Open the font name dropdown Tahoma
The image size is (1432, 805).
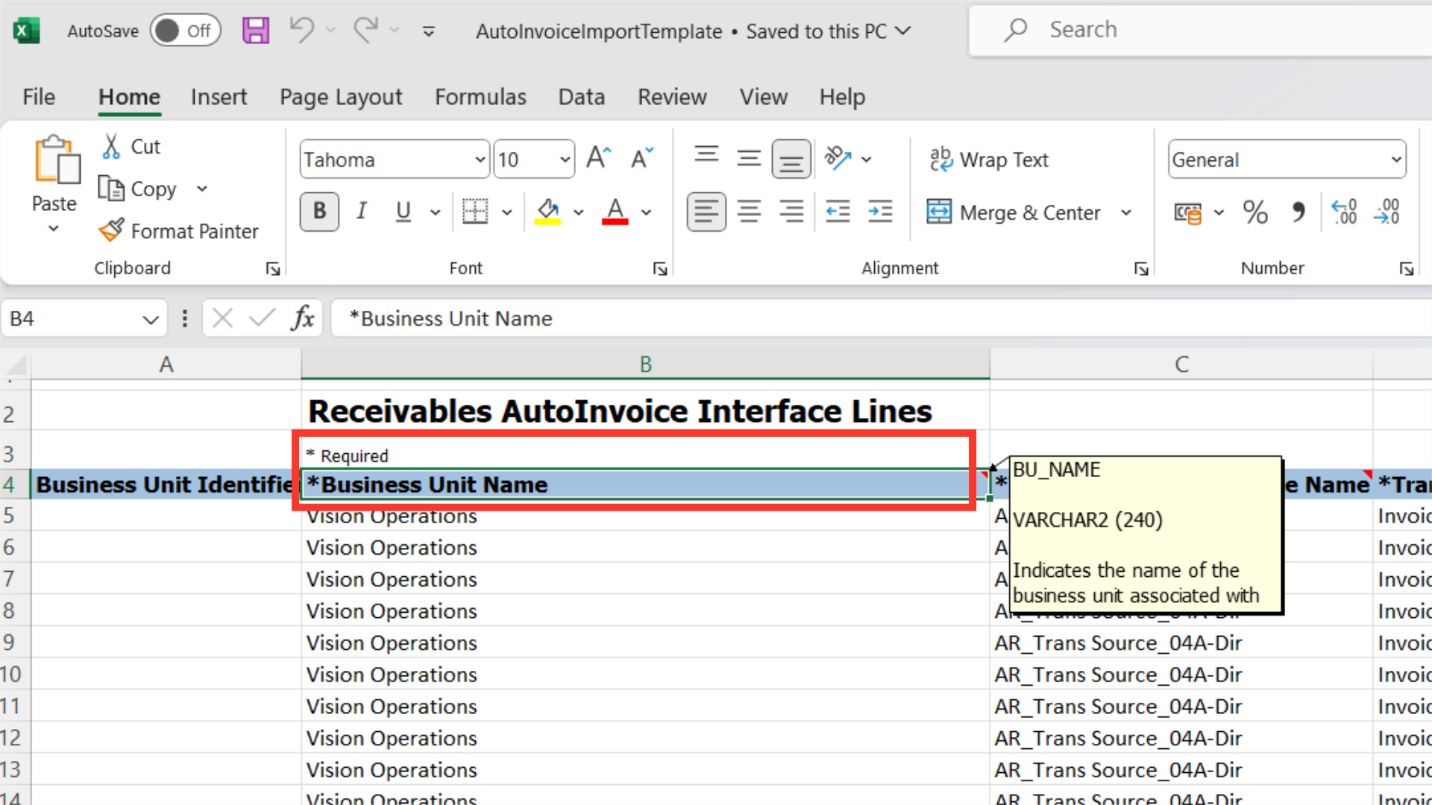[480, 160]
